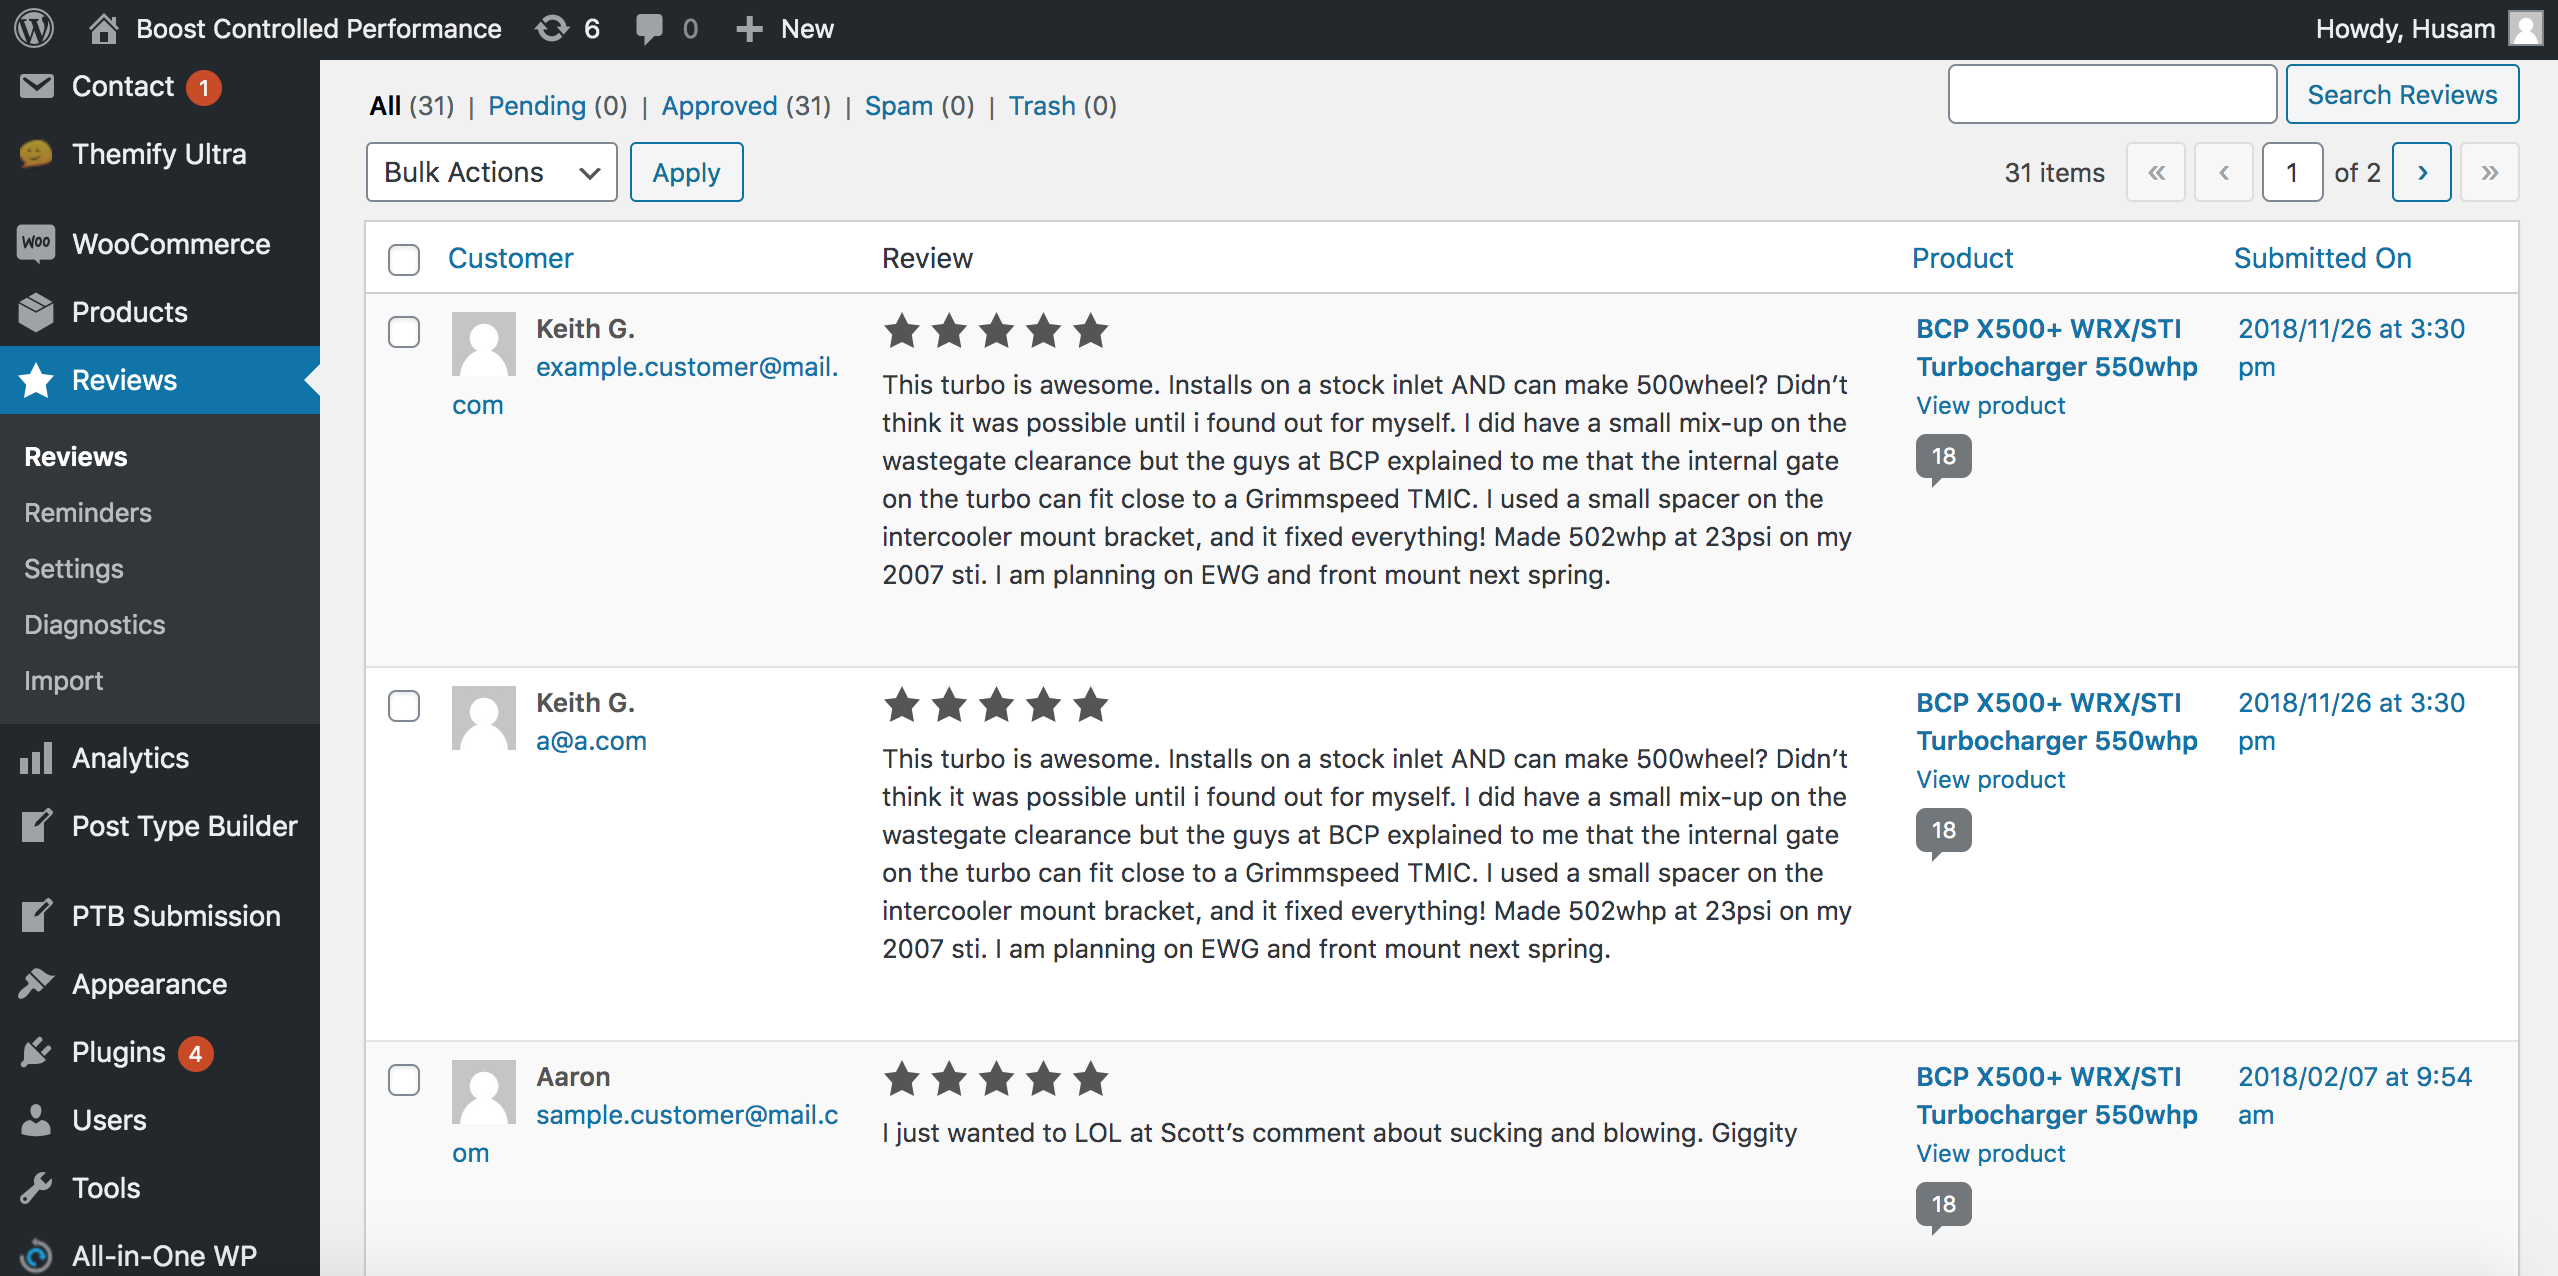Click into the review search field

pos(2111,94)
